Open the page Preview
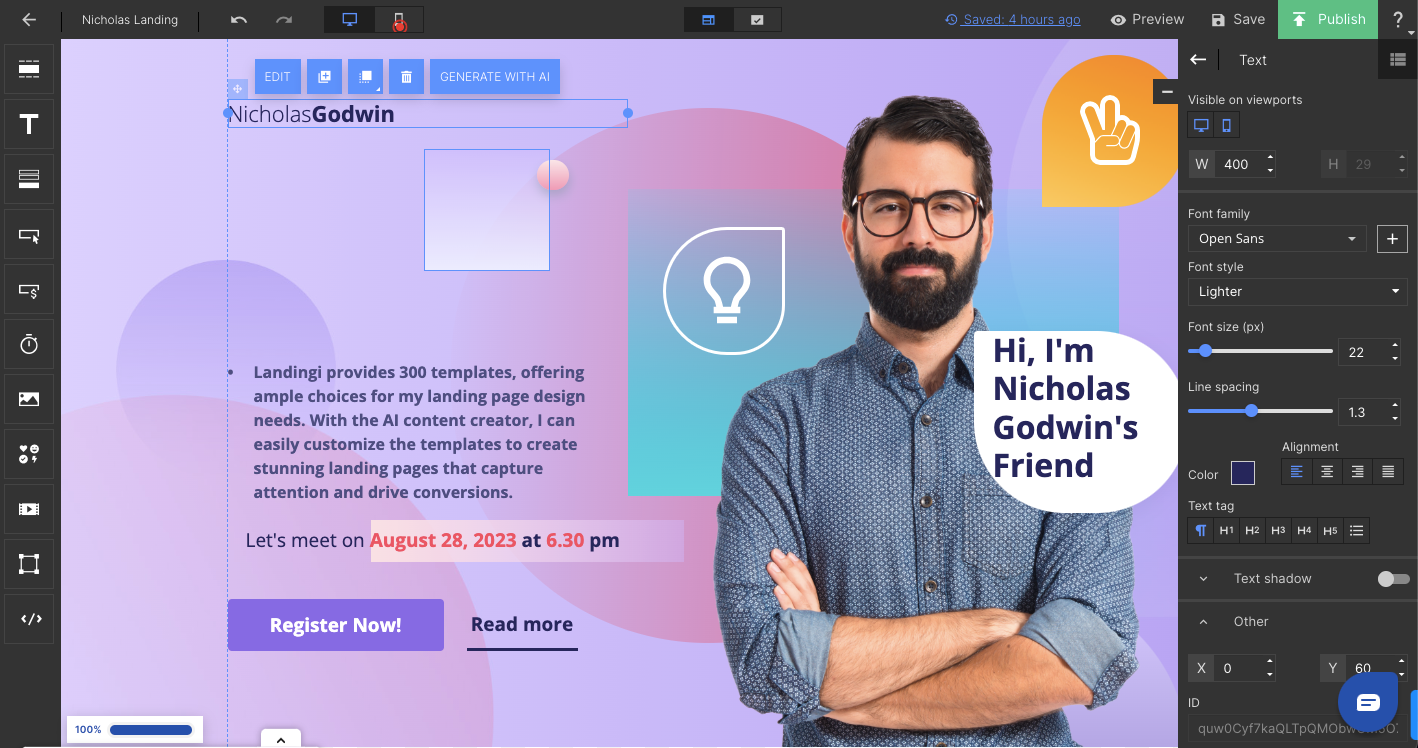1418x748 pixels. pos(1147,20)
